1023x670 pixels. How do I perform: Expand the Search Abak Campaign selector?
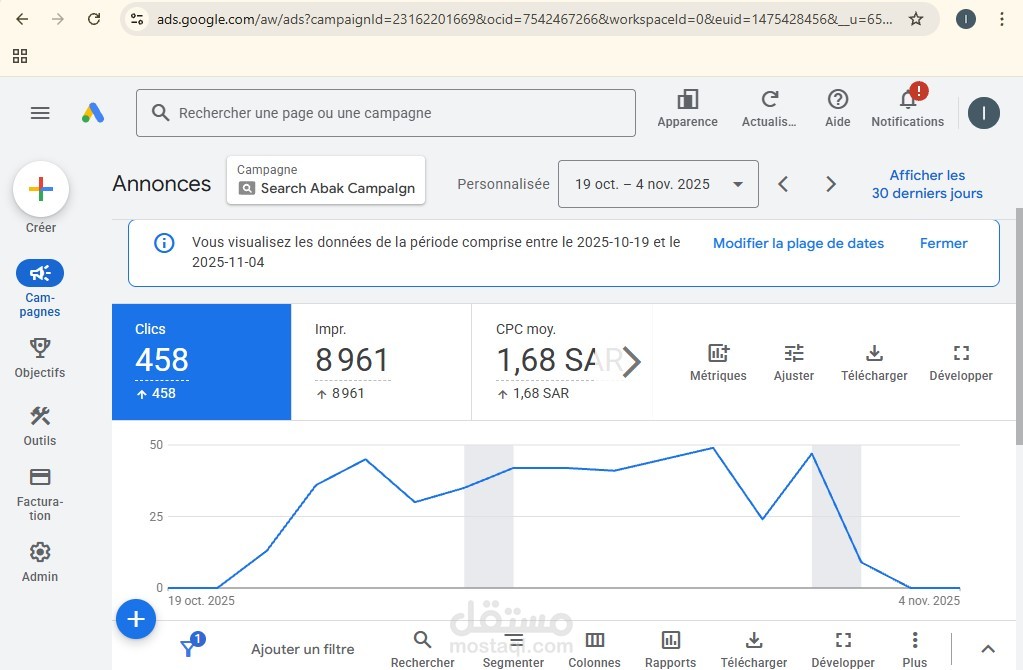coord(326,180)
